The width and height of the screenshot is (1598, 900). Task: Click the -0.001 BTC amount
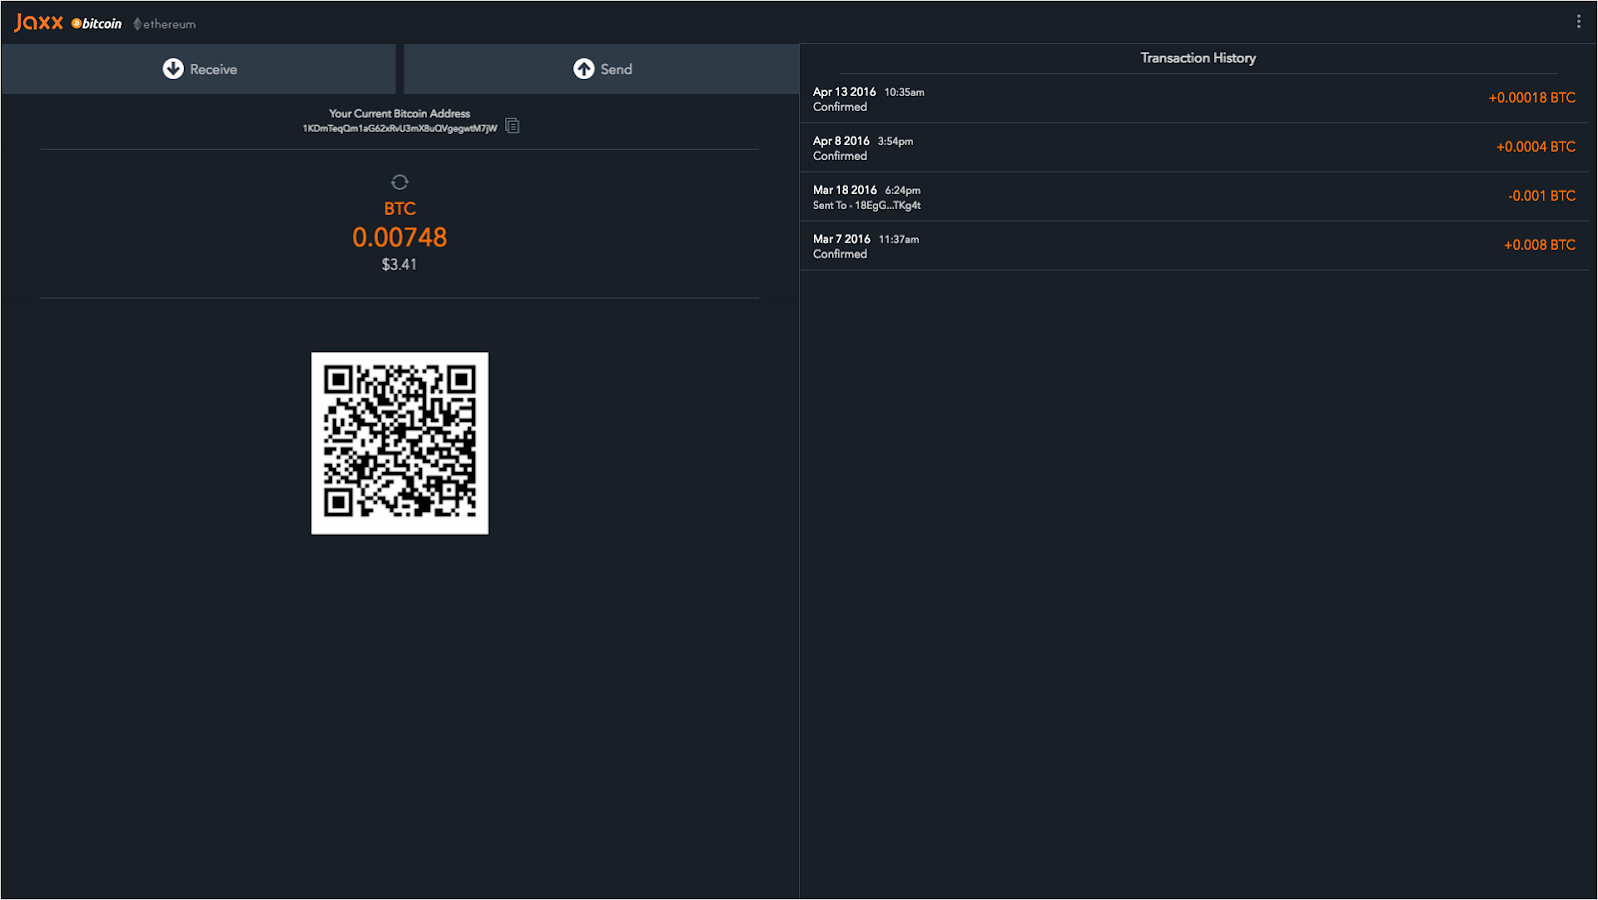(x=1542, y=196)
